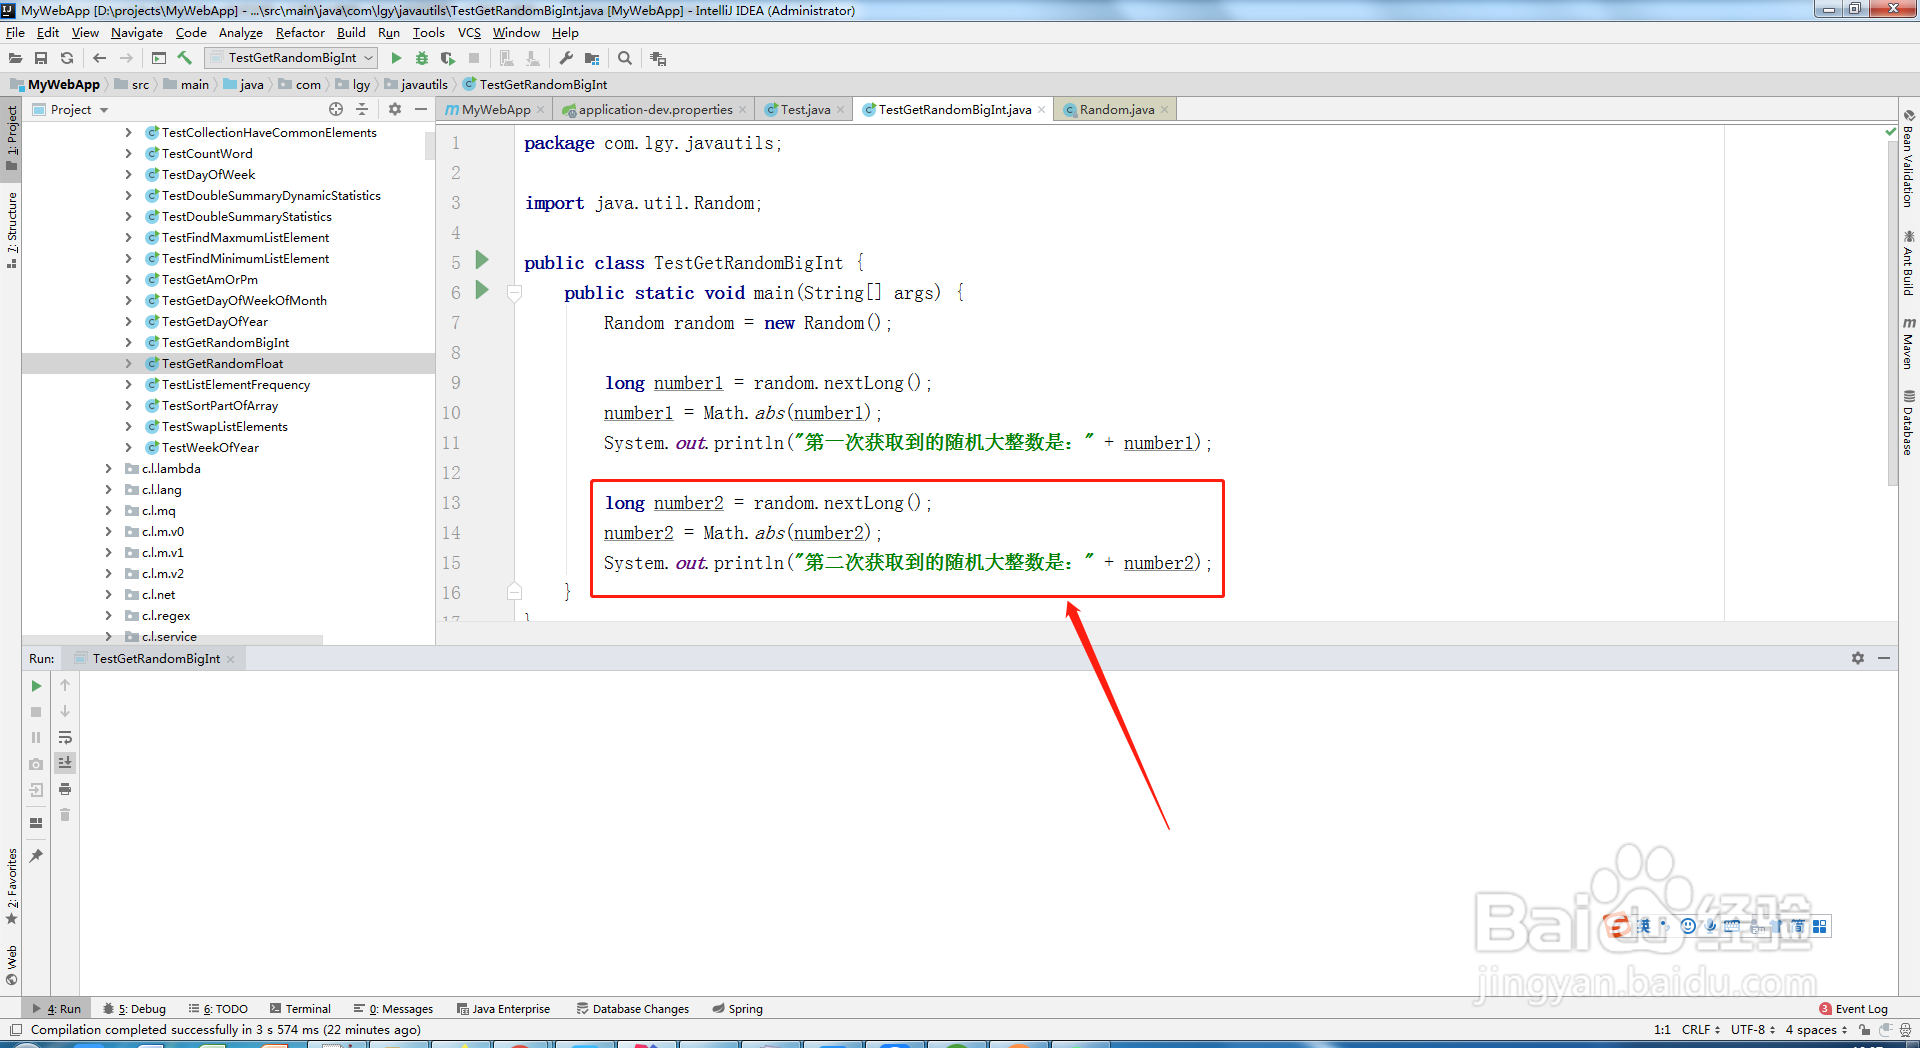Open Project Structure from the toolbar
Viewport: 1920px width, 1048px height.
point(592,58)
